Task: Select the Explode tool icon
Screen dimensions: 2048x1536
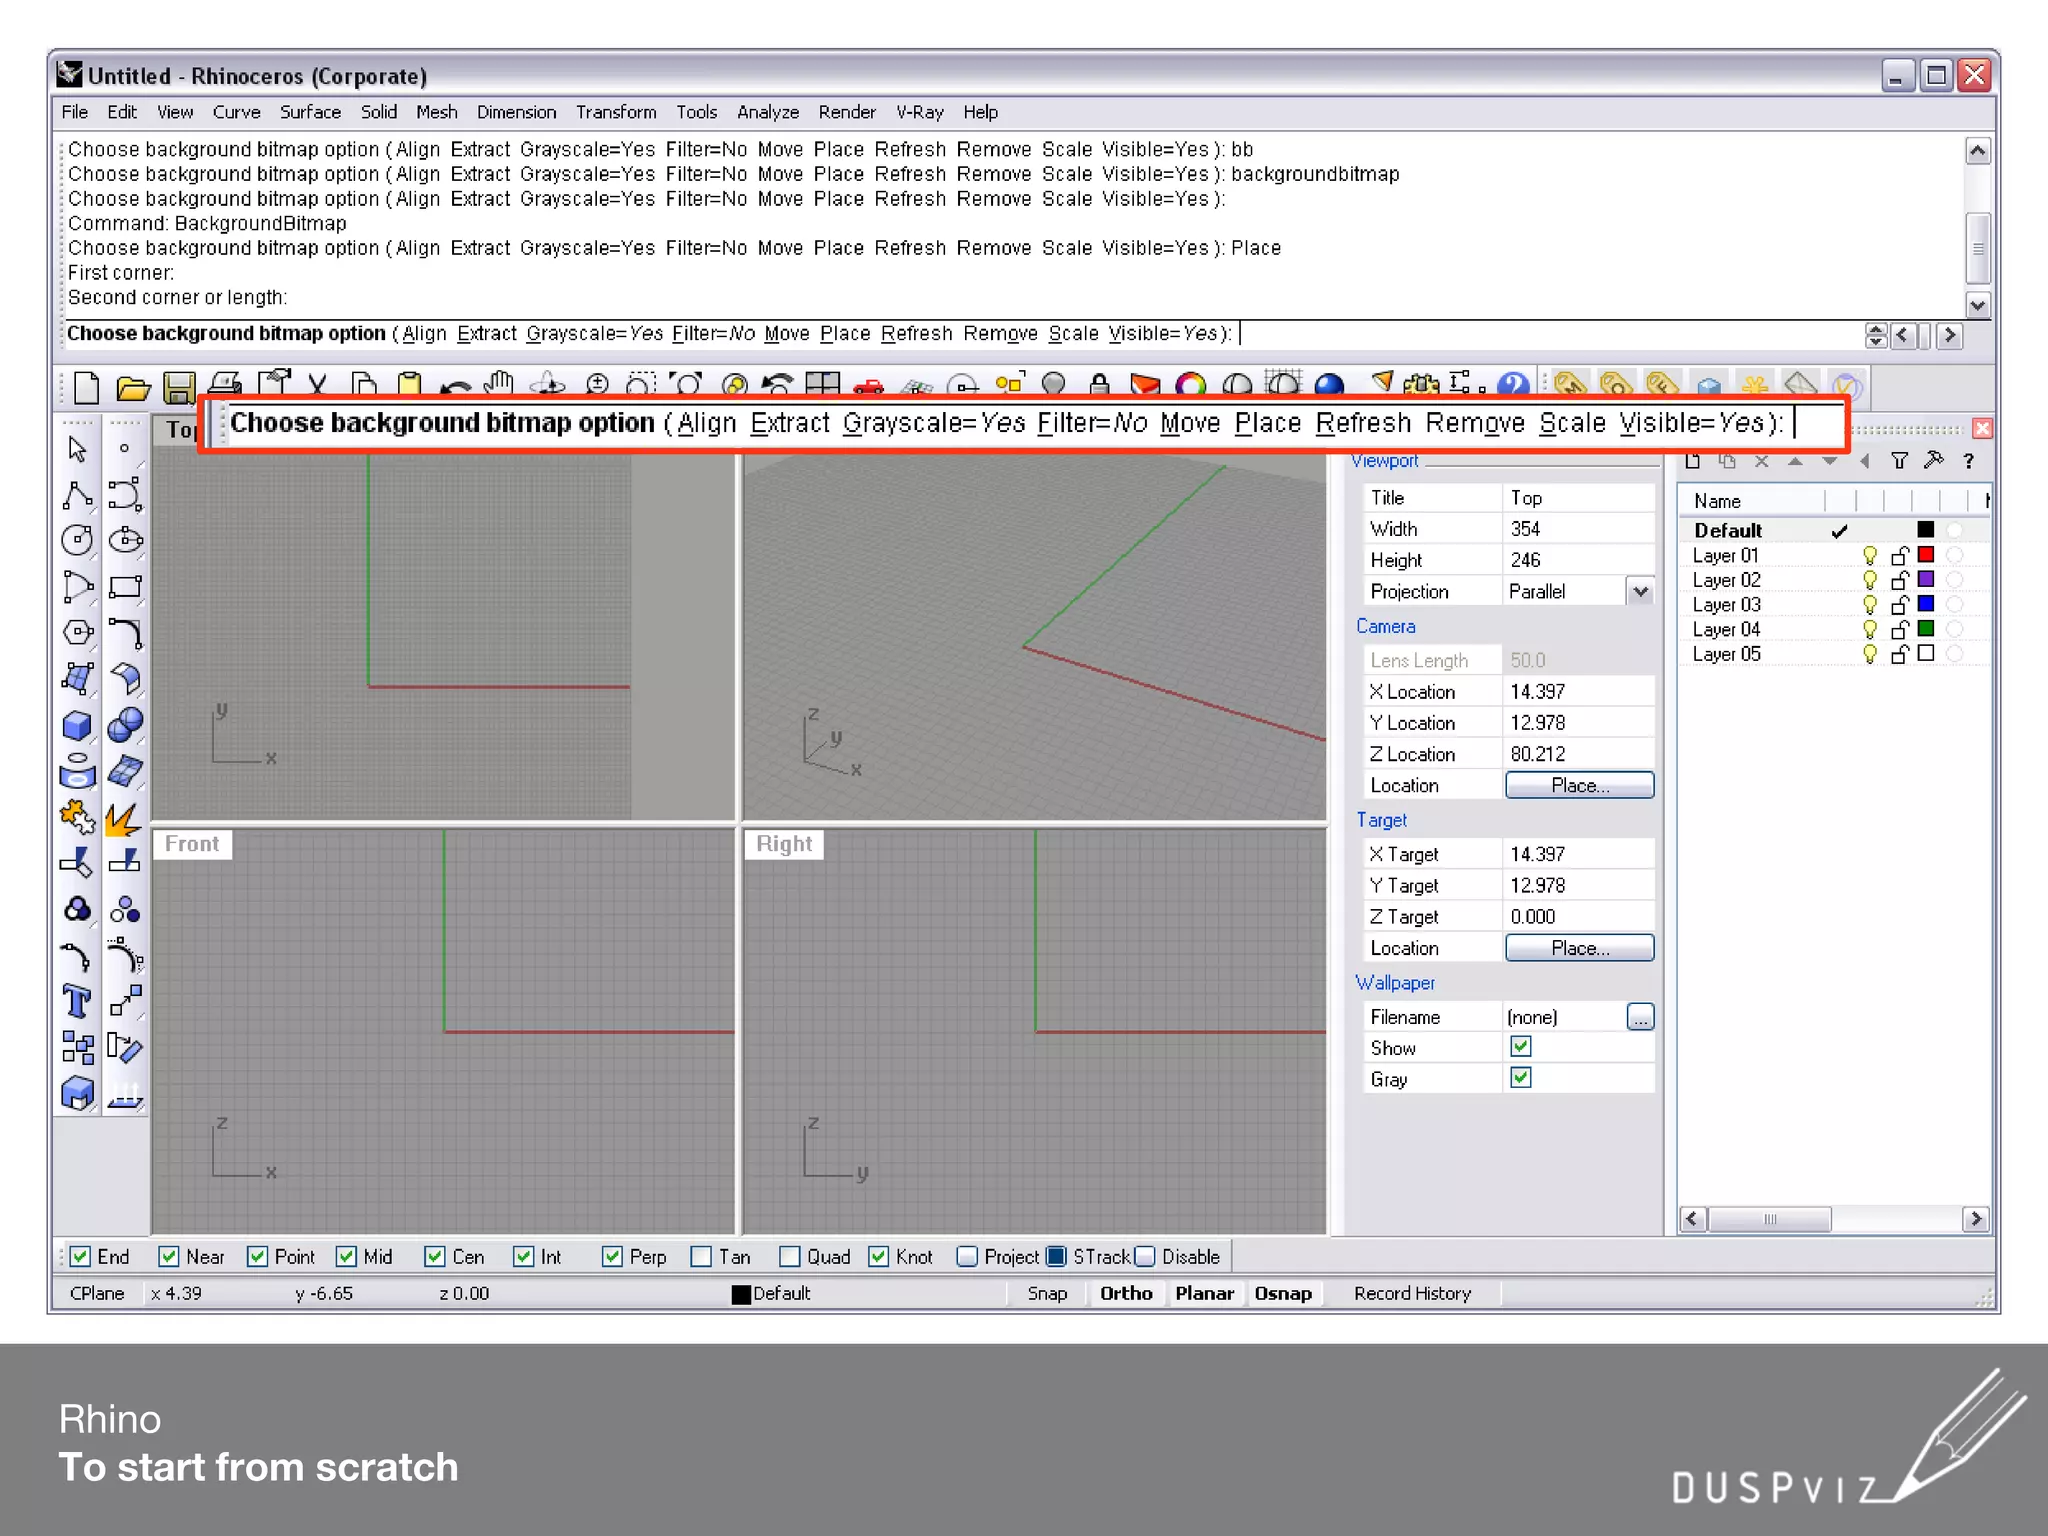Action: pos(125,818)
